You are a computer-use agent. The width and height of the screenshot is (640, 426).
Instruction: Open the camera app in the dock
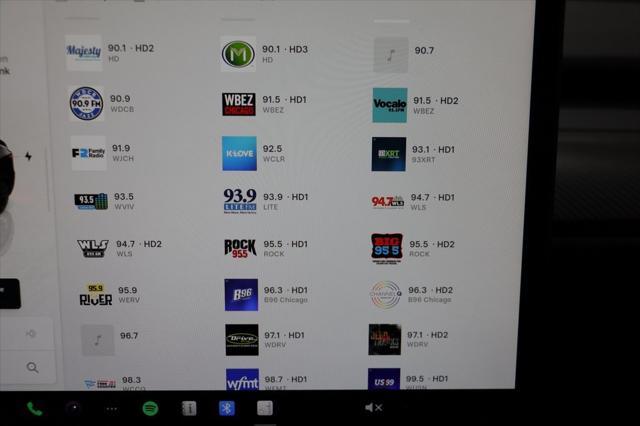74,408
